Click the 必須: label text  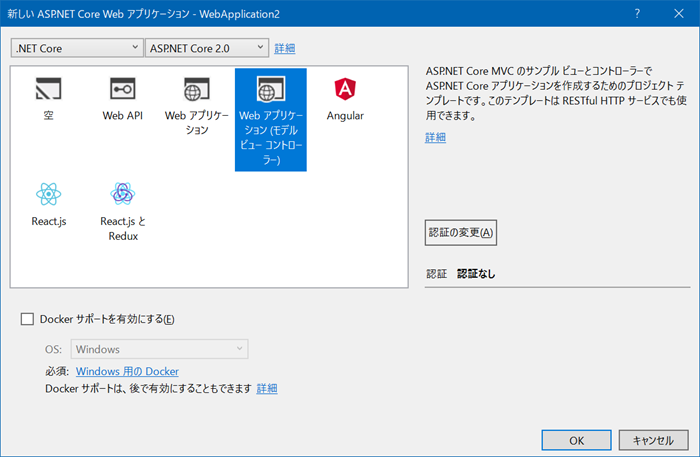pyautogui.click(x=57, y=371)
